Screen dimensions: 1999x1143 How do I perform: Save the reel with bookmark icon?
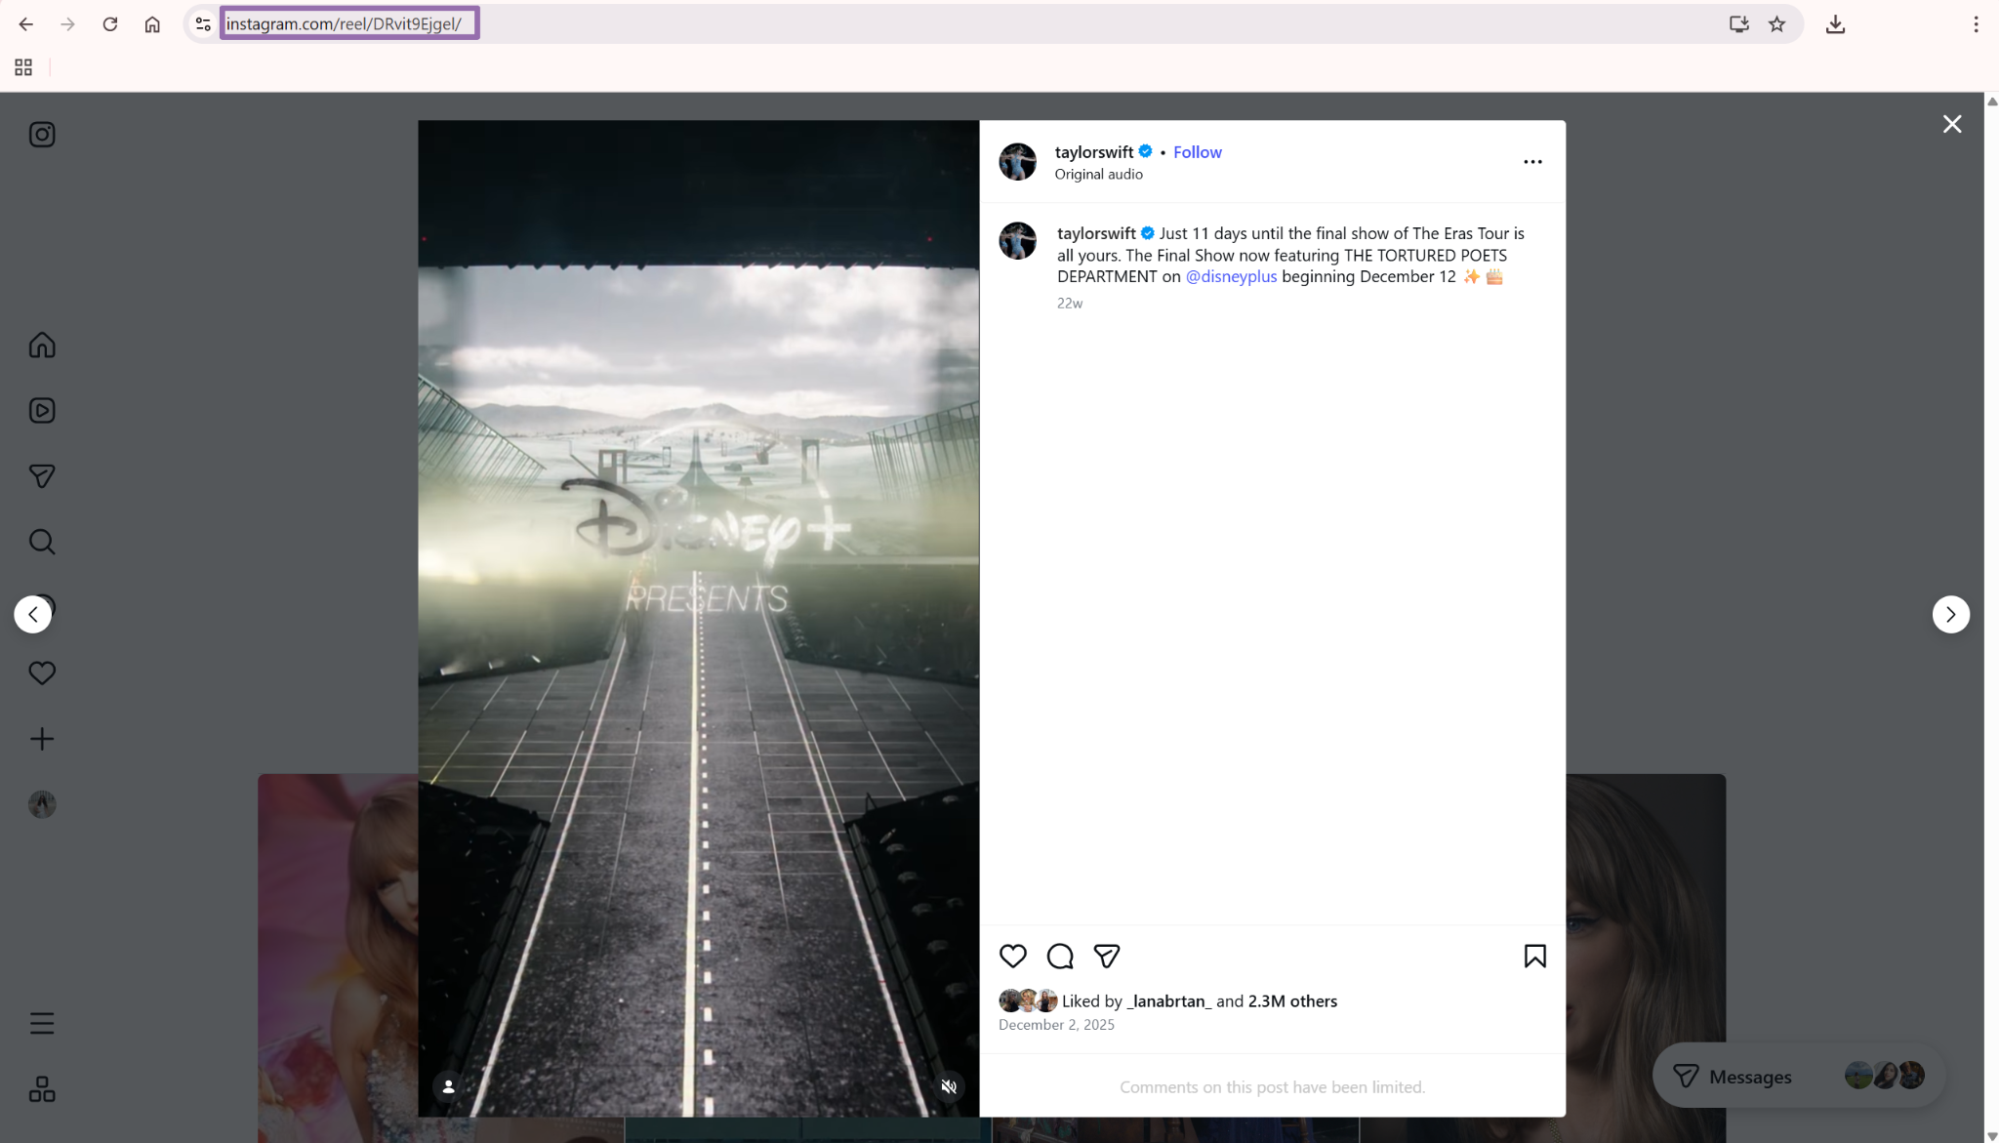tap(1535, 956)
